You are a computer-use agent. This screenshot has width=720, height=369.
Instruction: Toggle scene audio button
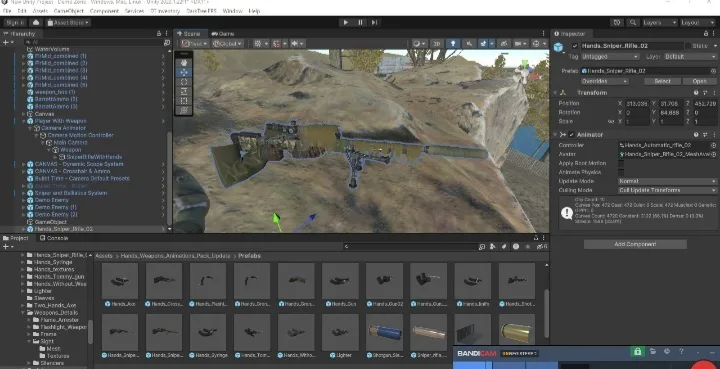pos(469,44)
